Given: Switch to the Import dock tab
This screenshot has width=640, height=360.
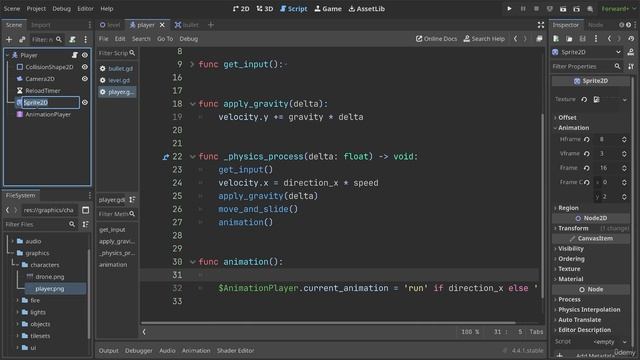Looking at the screenshot, I should [41, 25].
